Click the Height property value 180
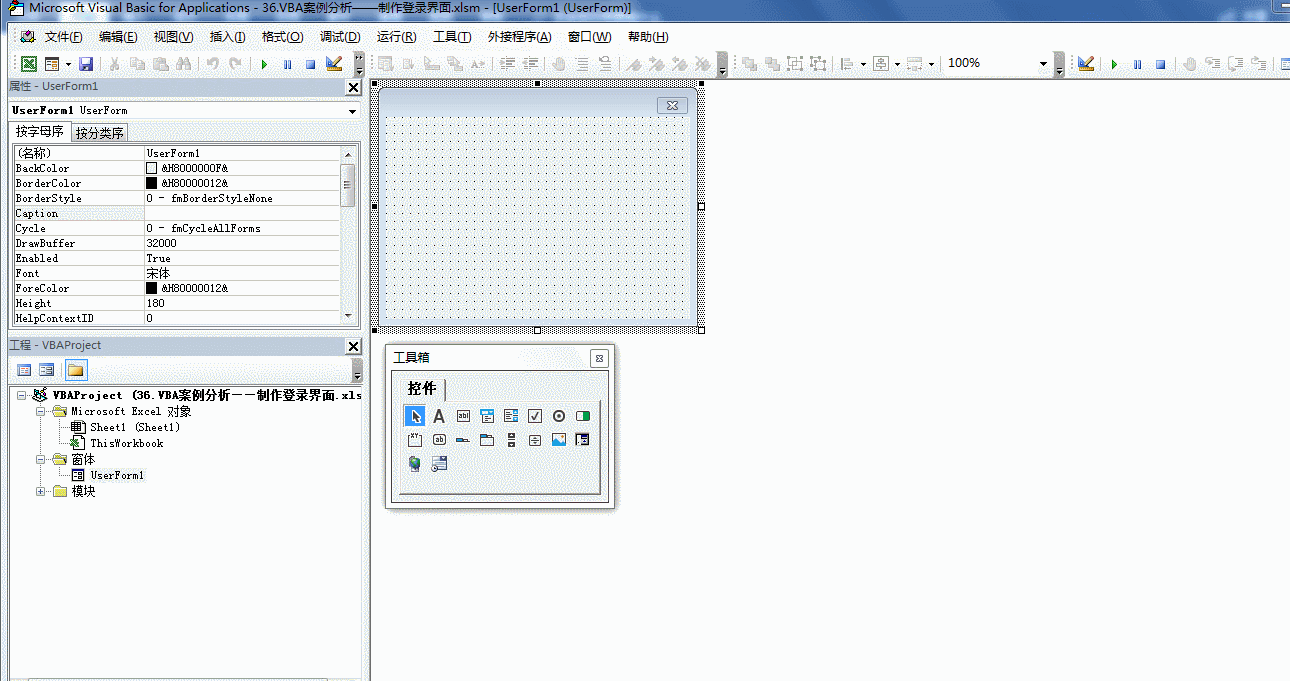 point(242,304)
